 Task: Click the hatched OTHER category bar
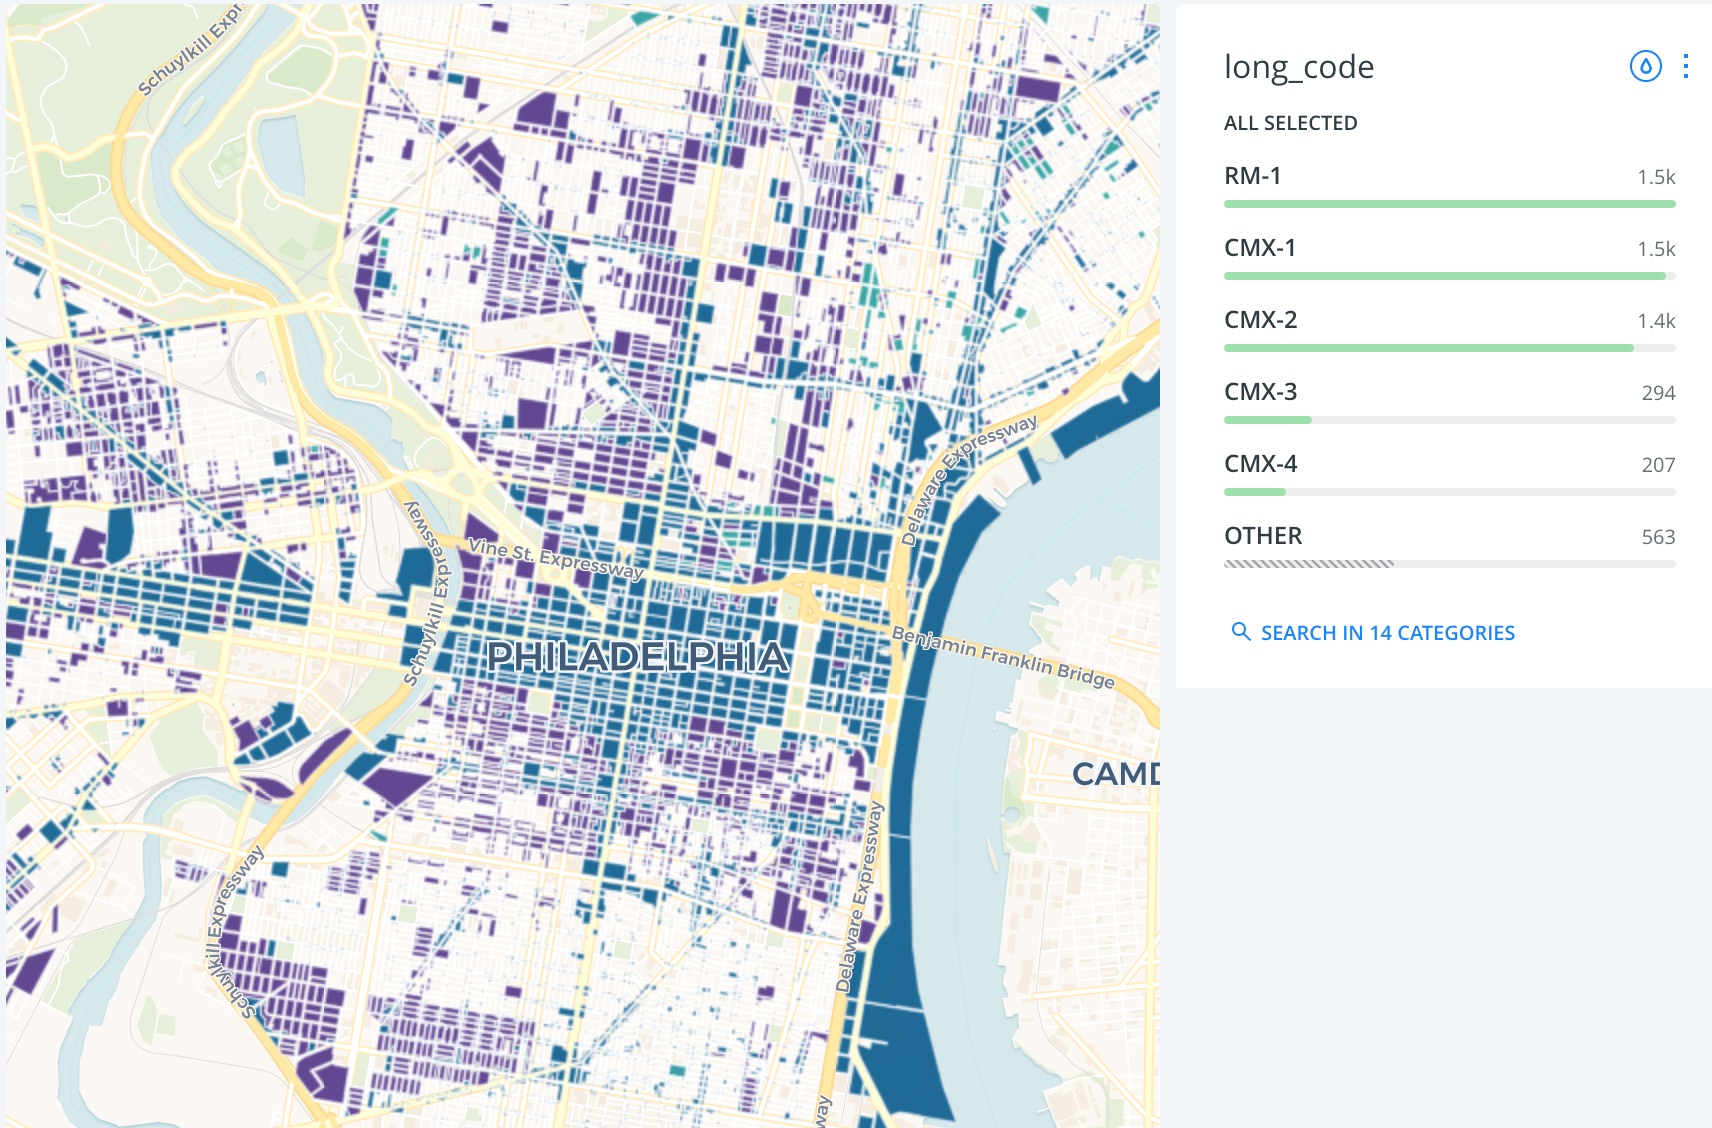1308,564
